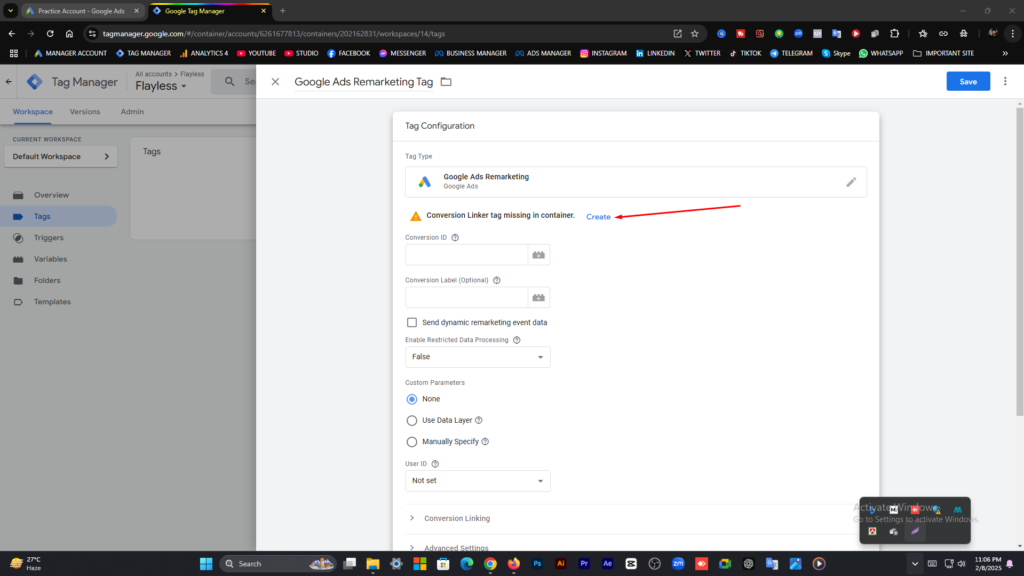The image size is (1024, 576).
Task: Edit the tag name title field
Action: point(364,82)
